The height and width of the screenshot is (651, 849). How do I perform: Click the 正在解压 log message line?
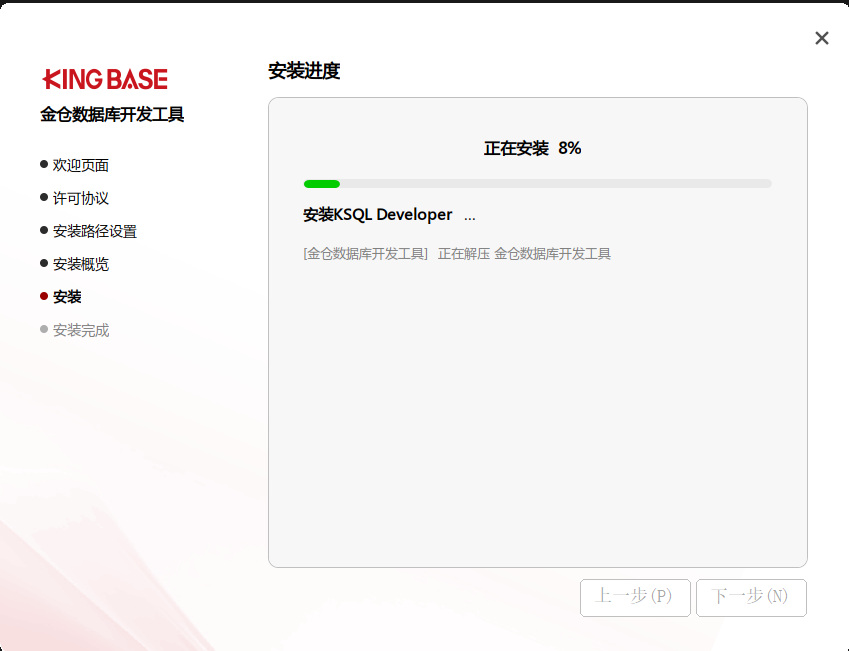click(x=457, y=254)
